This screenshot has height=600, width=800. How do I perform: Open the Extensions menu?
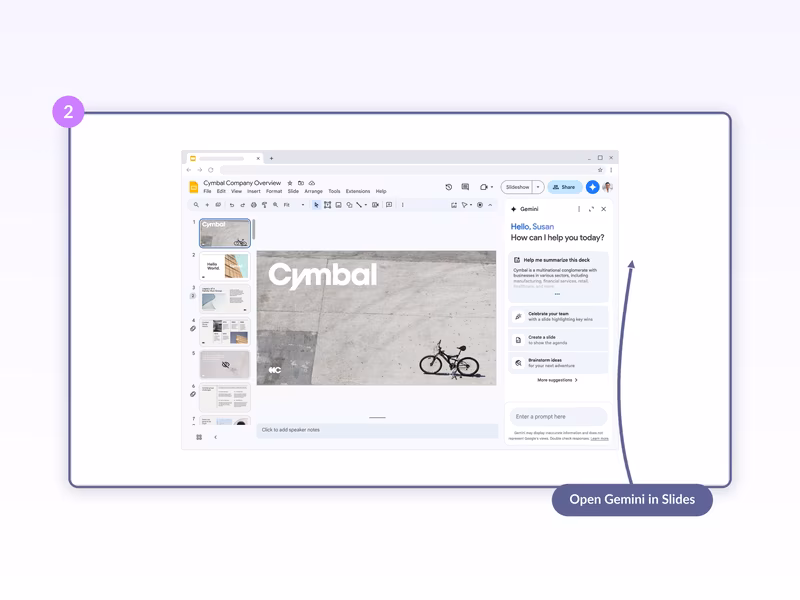(x=358, y=191)
